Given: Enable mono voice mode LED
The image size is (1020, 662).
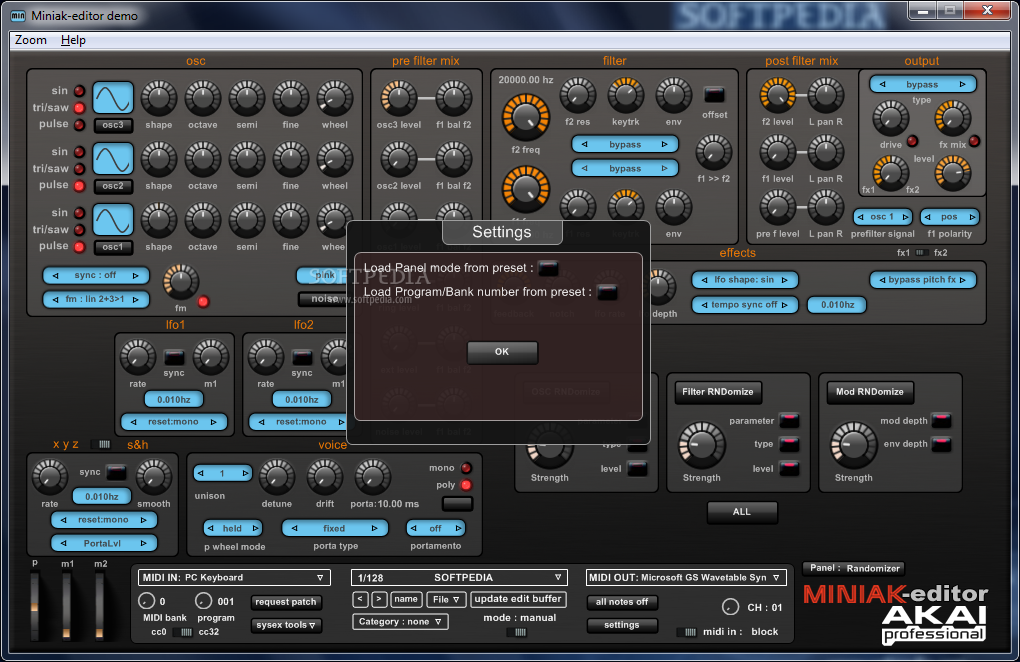Looking at the screenshot, I should tap(466, 468).
